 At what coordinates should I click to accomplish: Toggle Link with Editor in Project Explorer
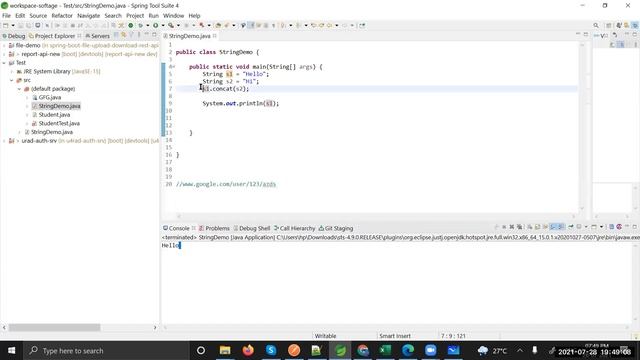(x=124, y=36)
